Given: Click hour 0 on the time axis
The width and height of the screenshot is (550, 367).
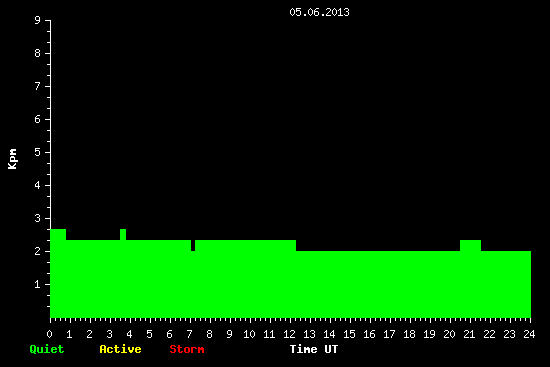Looking at the screenshot, I should point(49,334).
